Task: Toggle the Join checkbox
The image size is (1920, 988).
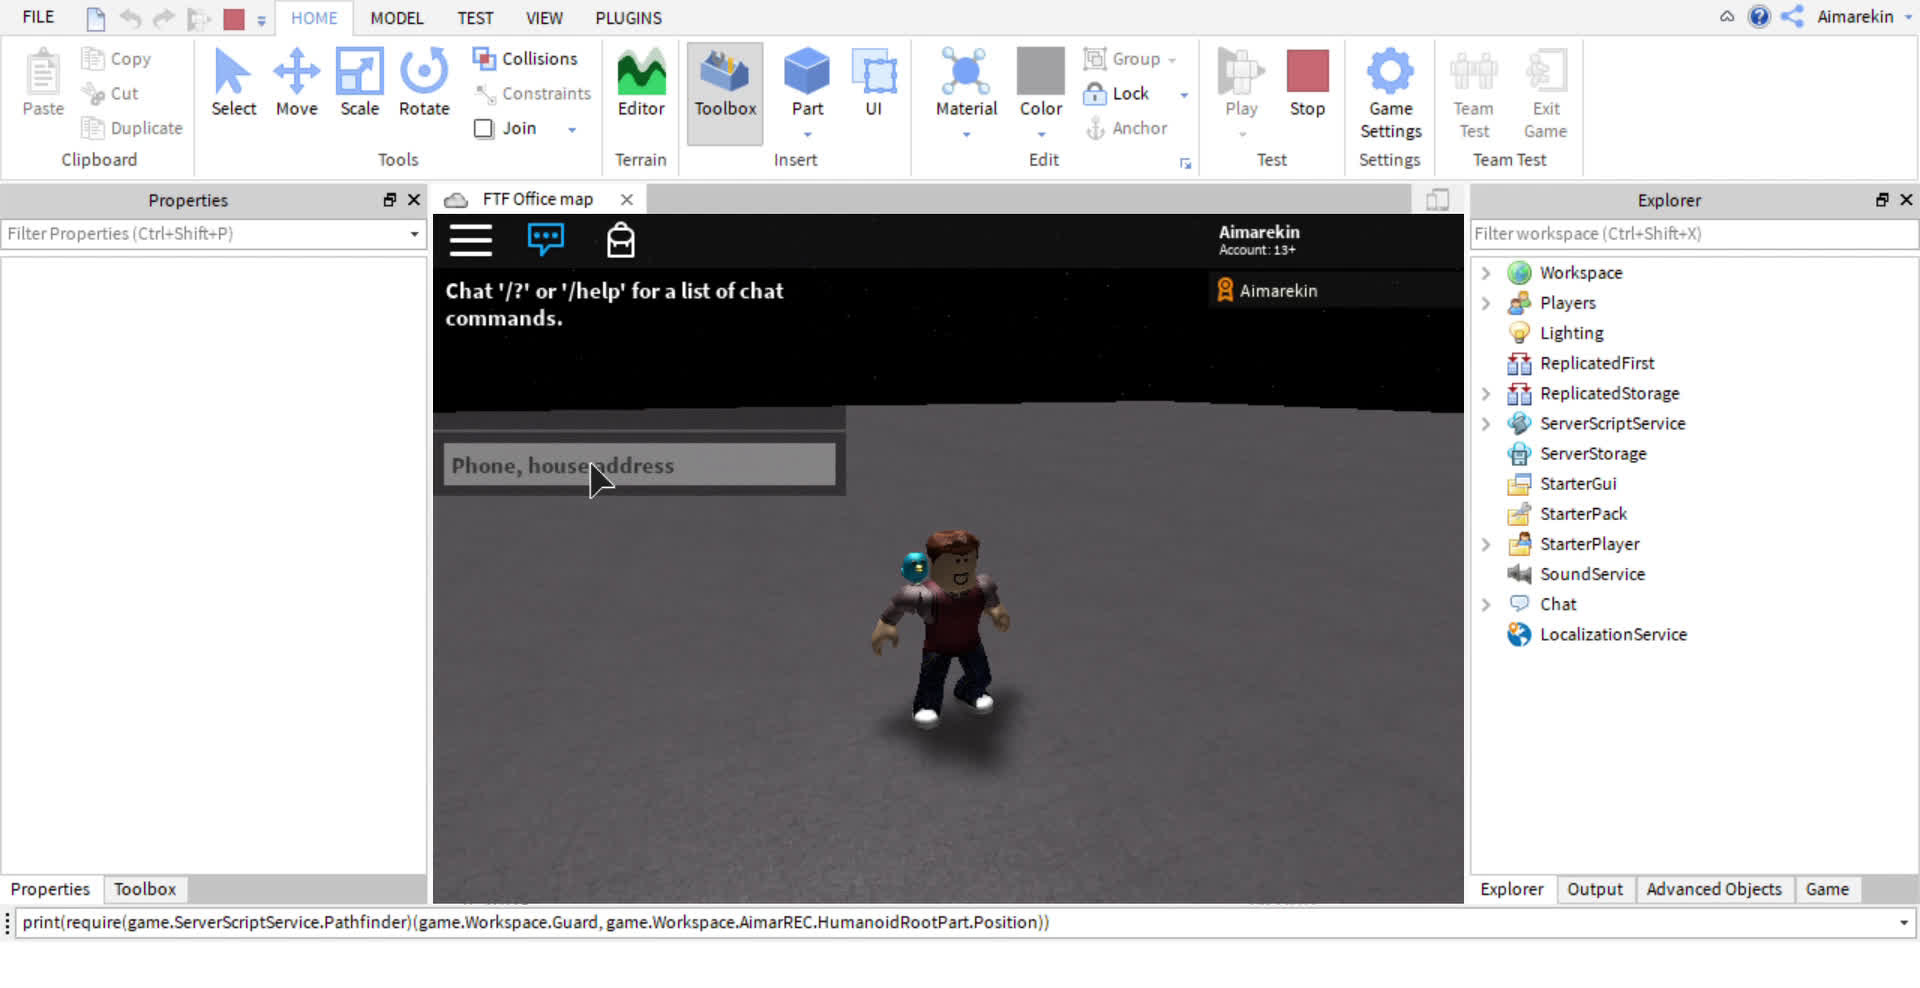Action: [484, 128]
